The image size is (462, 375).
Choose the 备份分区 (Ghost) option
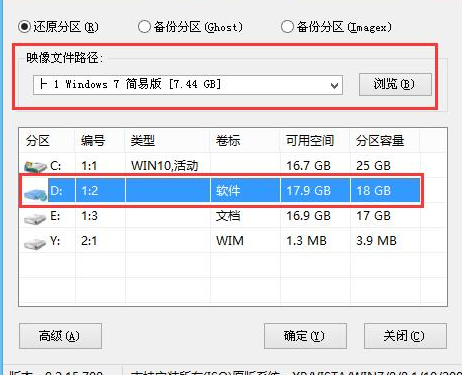144,27
